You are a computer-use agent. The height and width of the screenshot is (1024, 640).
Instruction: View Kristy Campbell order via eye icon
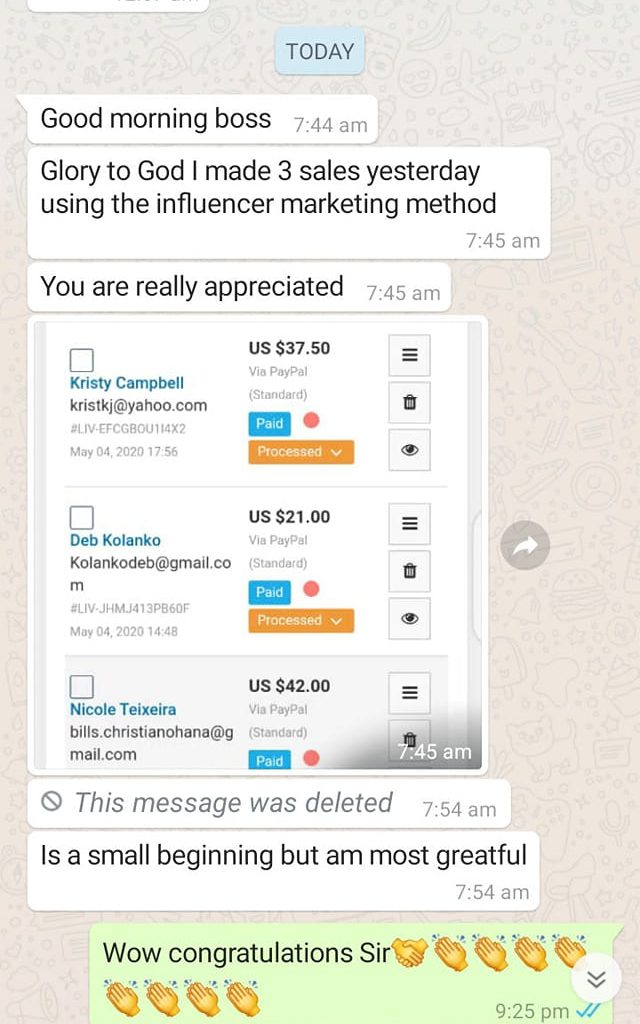point(409,450)
